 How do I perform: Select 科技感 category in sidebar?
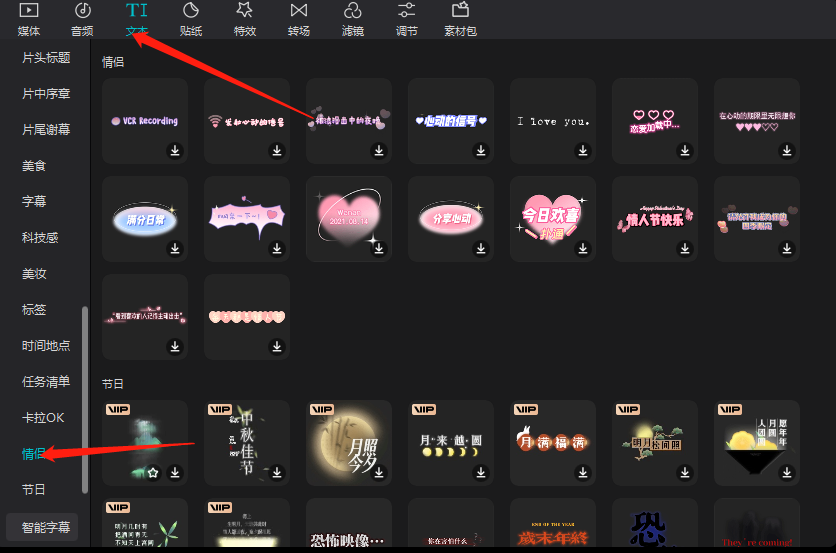pos(40,238)
